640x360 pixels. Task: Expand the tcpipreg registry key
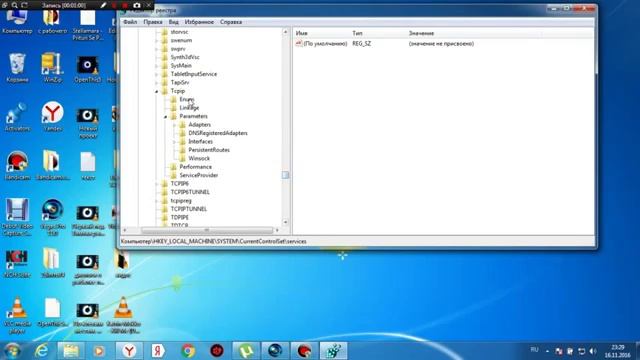tap(157, 201)
